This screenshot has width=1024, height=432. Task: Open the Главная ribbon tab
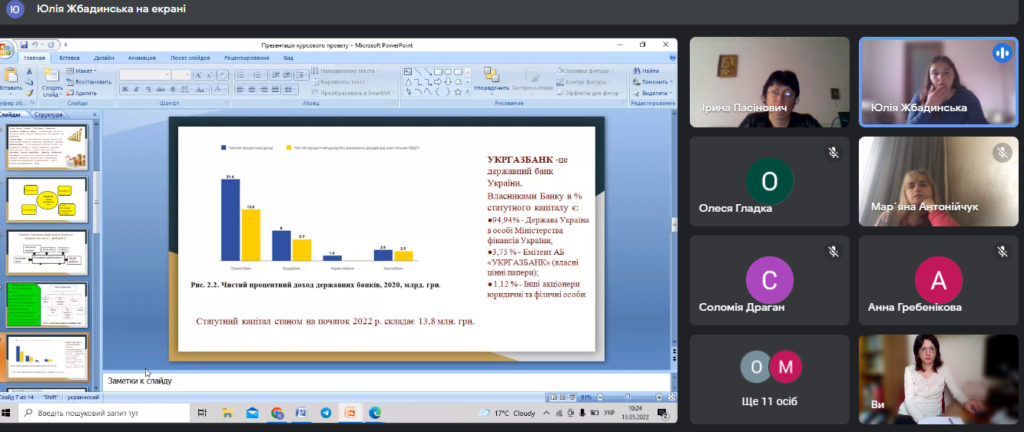click(x=35, y=58)
